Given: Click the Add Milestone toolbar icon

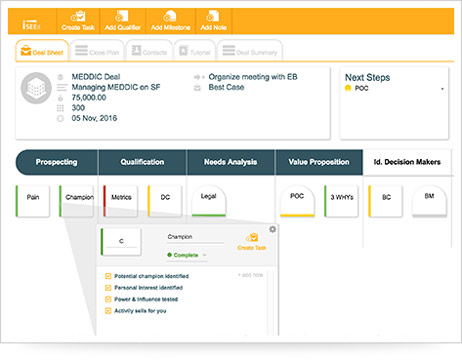Looking at the screenshot, I should [170, 21].
